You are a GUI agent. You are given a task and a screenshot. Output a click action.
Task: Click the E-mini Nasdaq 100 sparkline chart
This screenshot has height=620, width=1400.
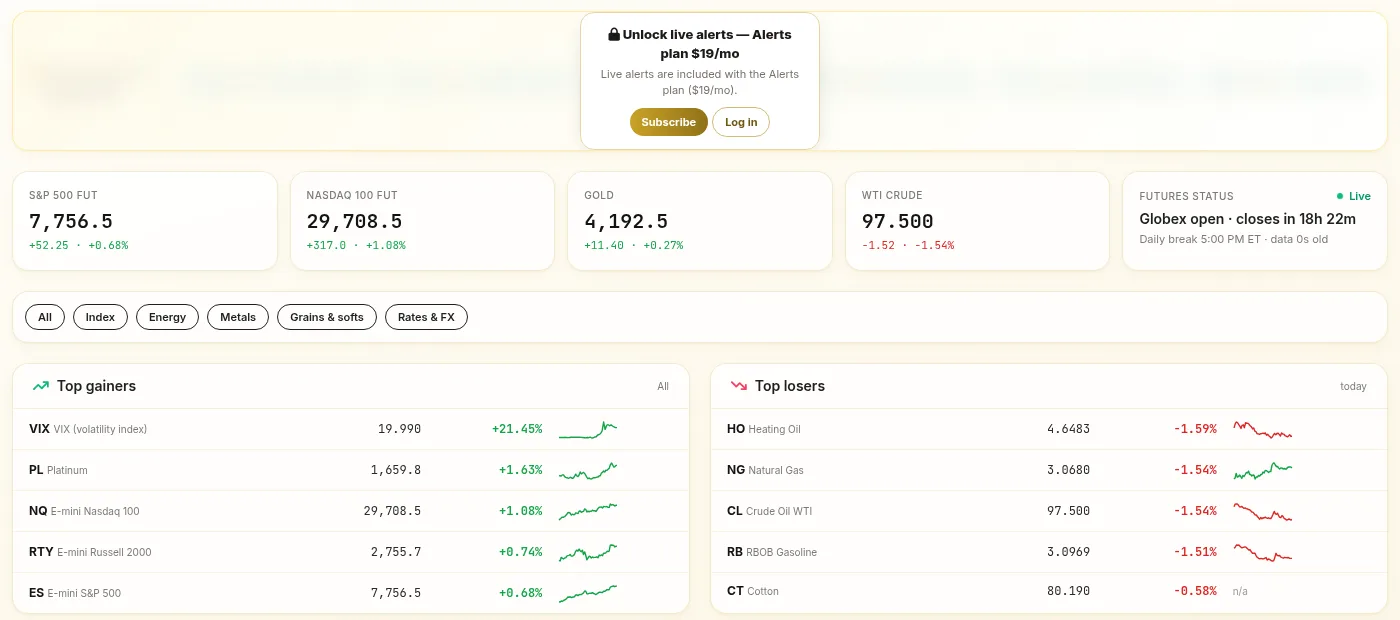click(x=588, y=511)
